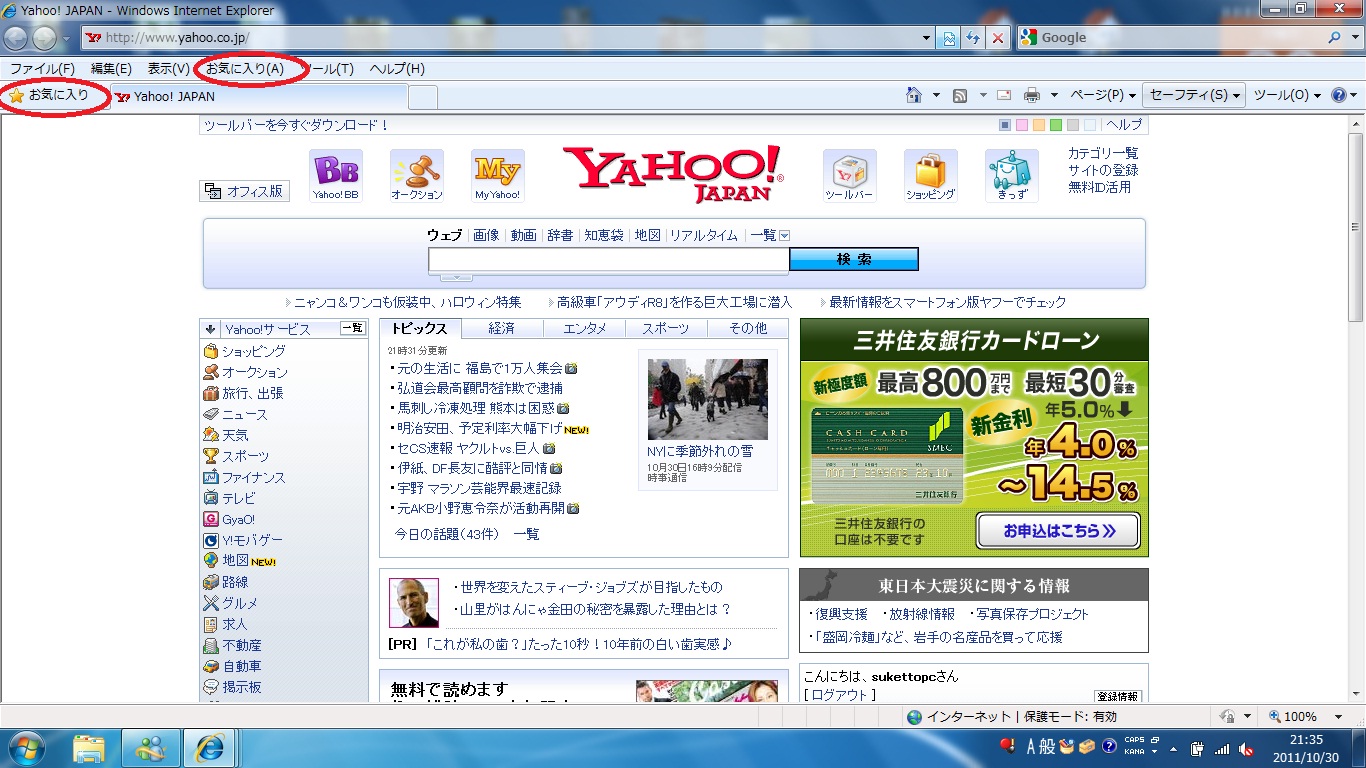Open the 表示(V) menu

168,69
